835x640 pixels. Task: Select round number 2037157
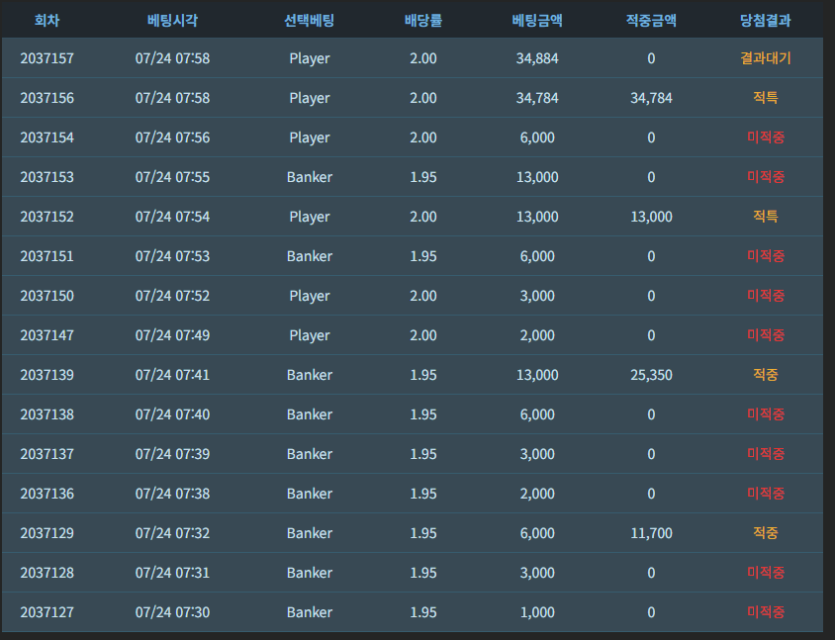pos(47,58)
